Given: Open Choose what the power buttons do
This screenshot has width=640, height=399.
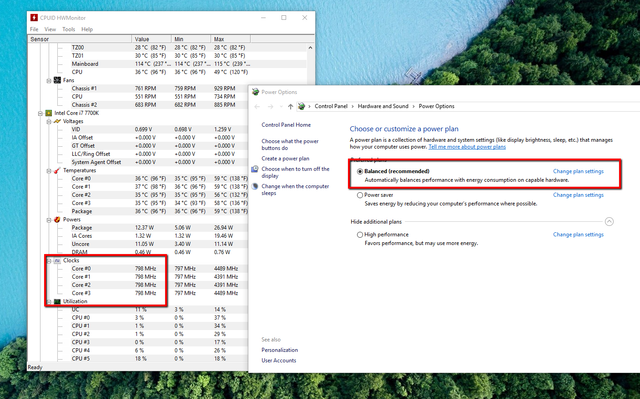Looking at the screenshot, I should (x=290, y=144).
